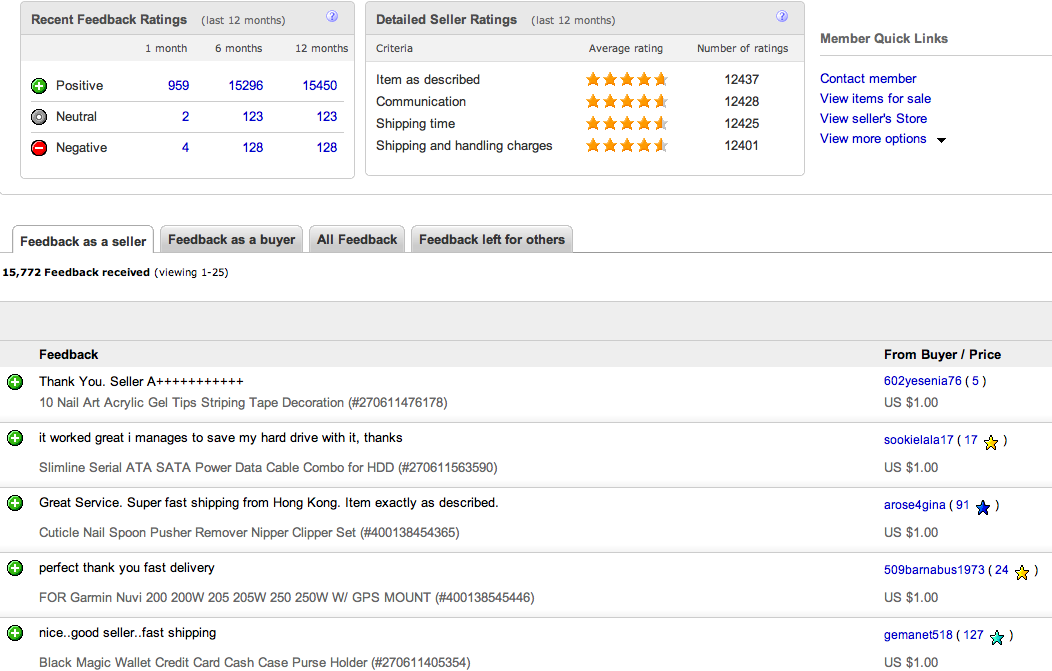Open View items for sale link
1052x671 pixels.
click(875, 99)
